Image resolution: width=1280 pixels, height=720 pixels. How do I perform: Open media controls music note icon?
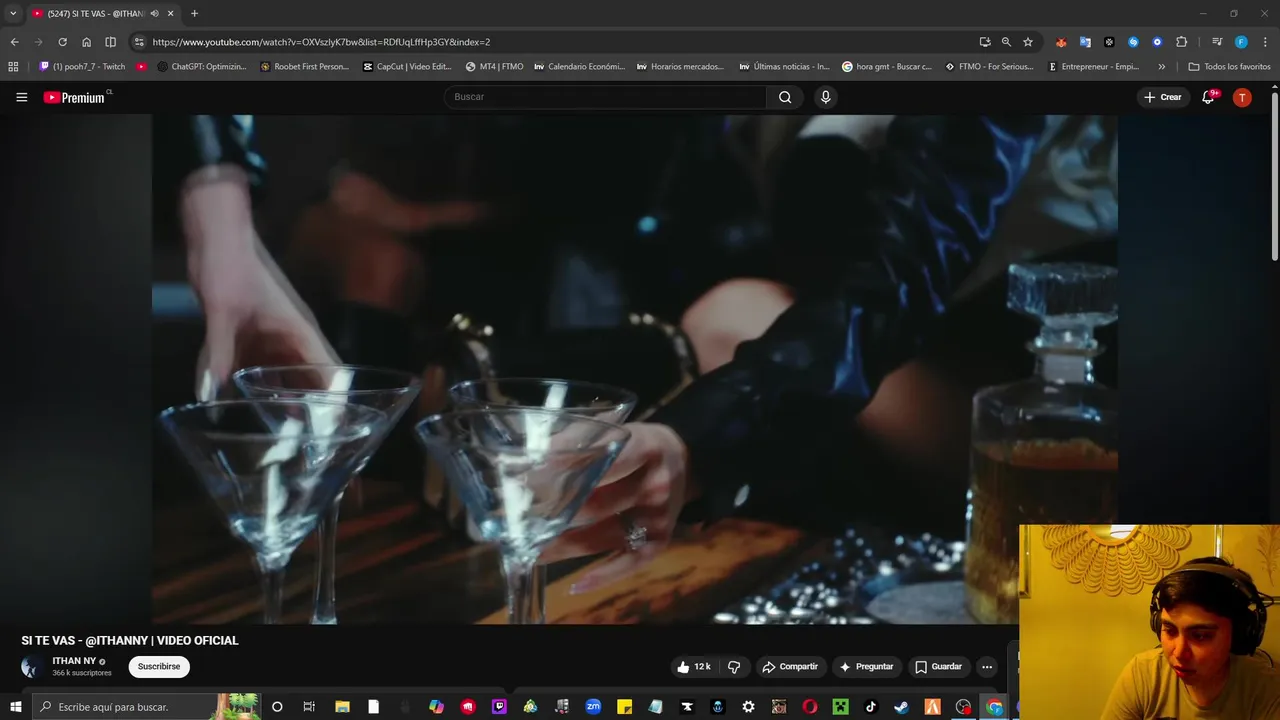coord(1217,42)
